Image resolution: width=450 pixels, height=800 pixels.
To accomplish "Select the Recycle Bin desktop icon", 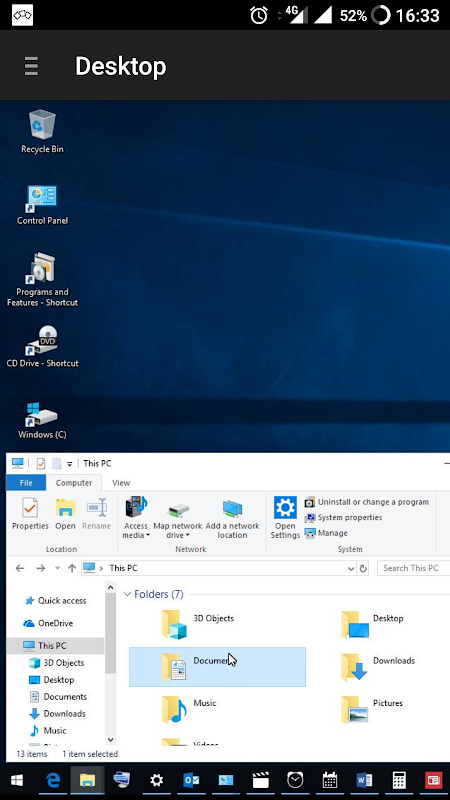I will click(42, 132).
